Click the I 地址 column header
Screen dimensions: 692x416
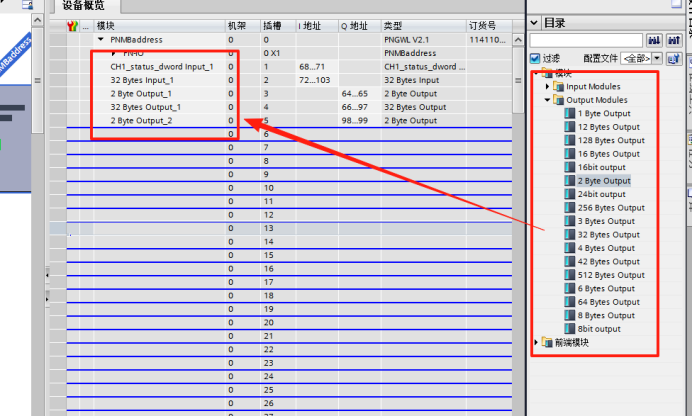[317, 26]
